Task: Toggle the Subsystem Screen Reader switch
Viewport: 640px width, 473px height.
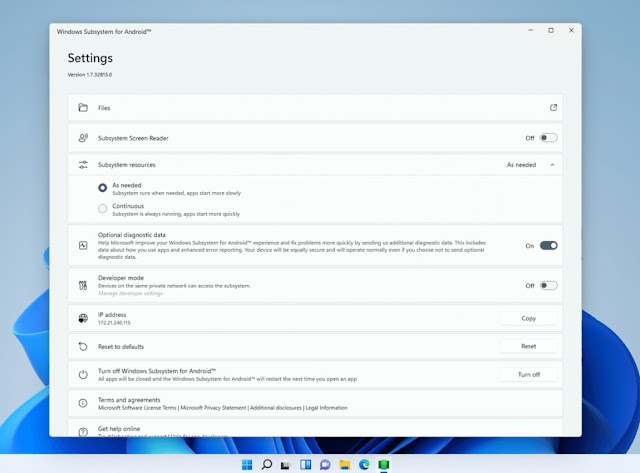Action: click(x=548, y=138)
